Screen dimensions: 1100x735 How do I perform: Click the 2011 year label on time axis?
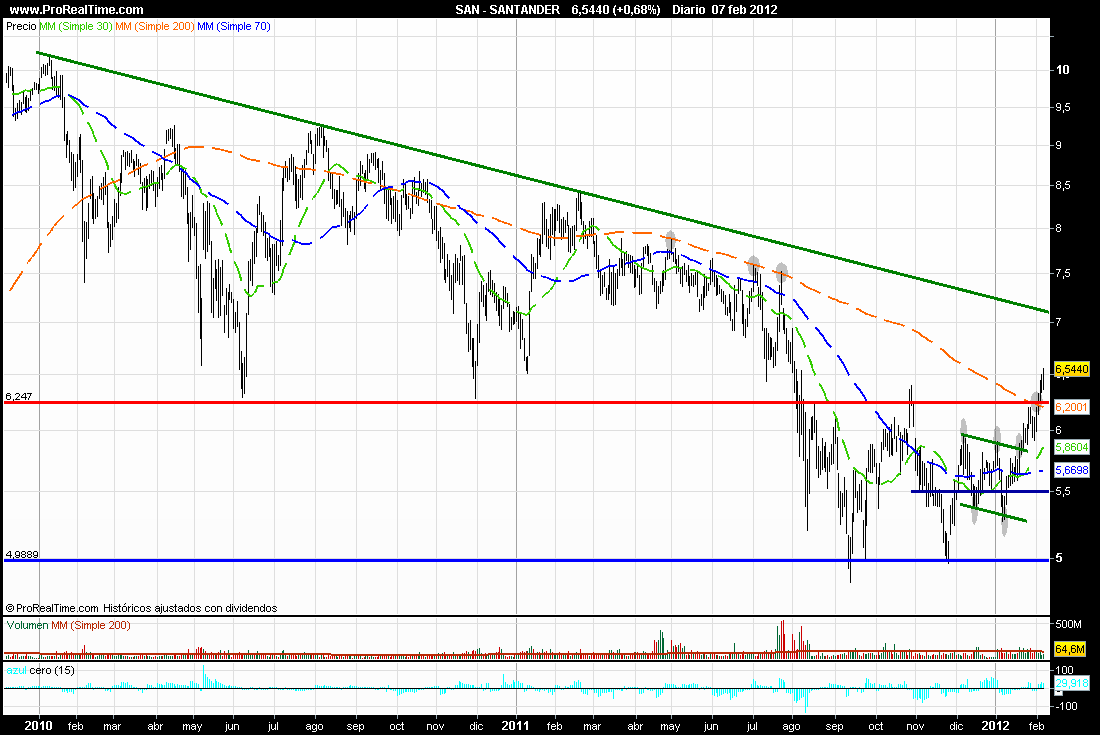tap(516, 726)
